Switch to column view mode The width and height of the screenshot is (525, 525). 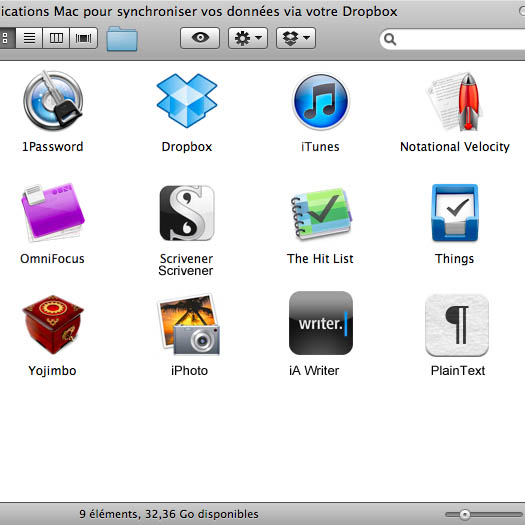(56, 38)
